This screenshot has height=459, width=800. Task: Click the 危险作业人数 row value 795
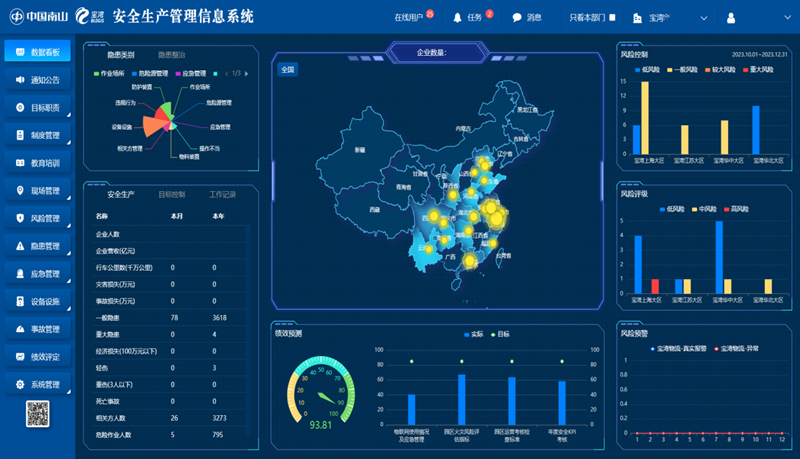tap(218, 435)
